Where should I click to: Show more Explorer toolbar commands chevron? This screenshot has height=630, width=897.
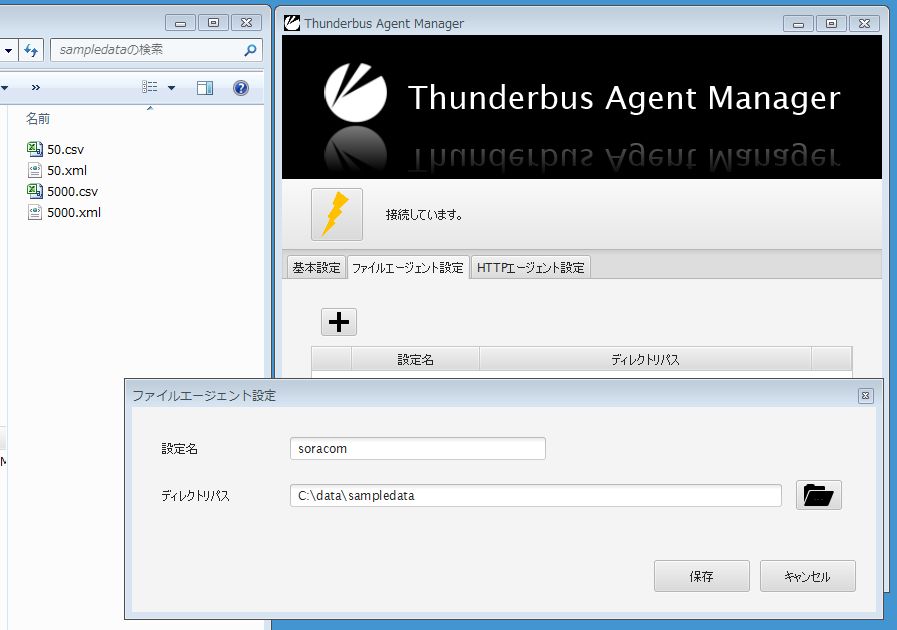(x=36, y=88)
